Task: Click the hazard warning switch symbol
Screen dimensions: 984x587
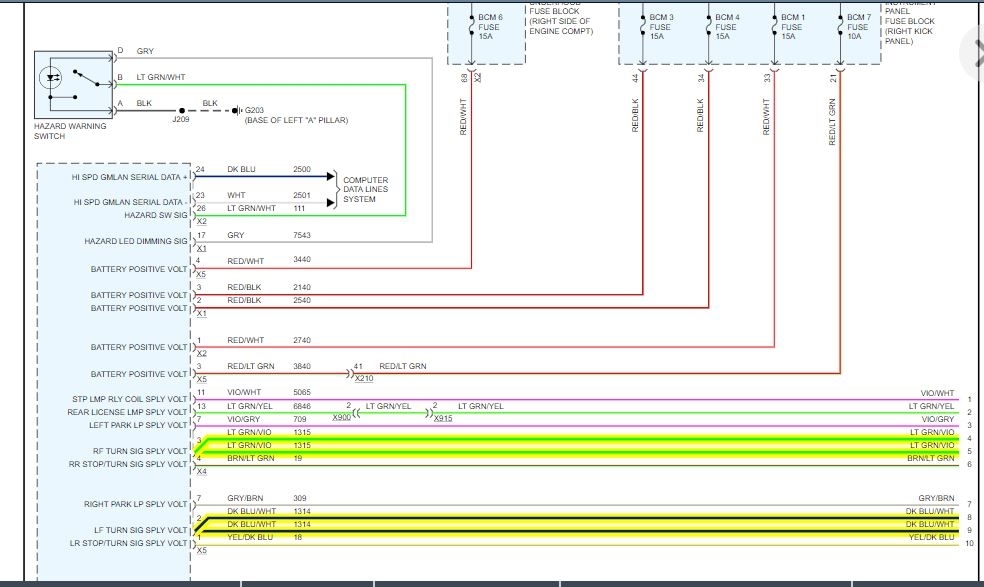Action: 73,85
